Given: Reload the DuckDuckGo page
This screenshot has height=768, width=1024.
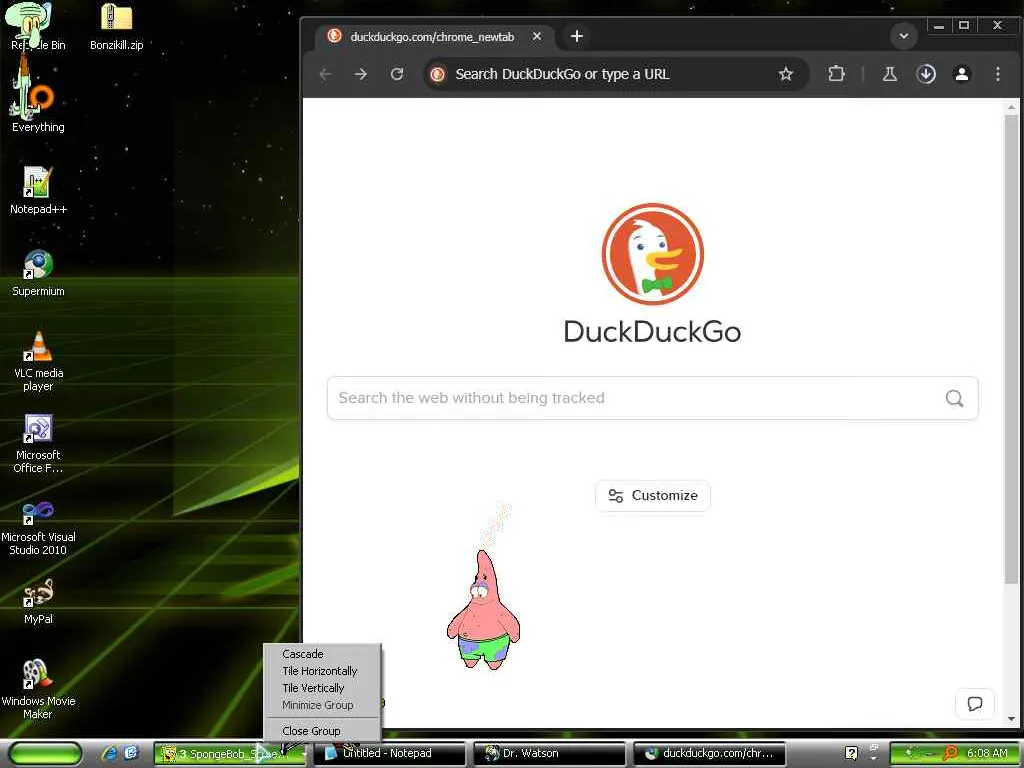Looking at the screenshot, I should (396, 74).
